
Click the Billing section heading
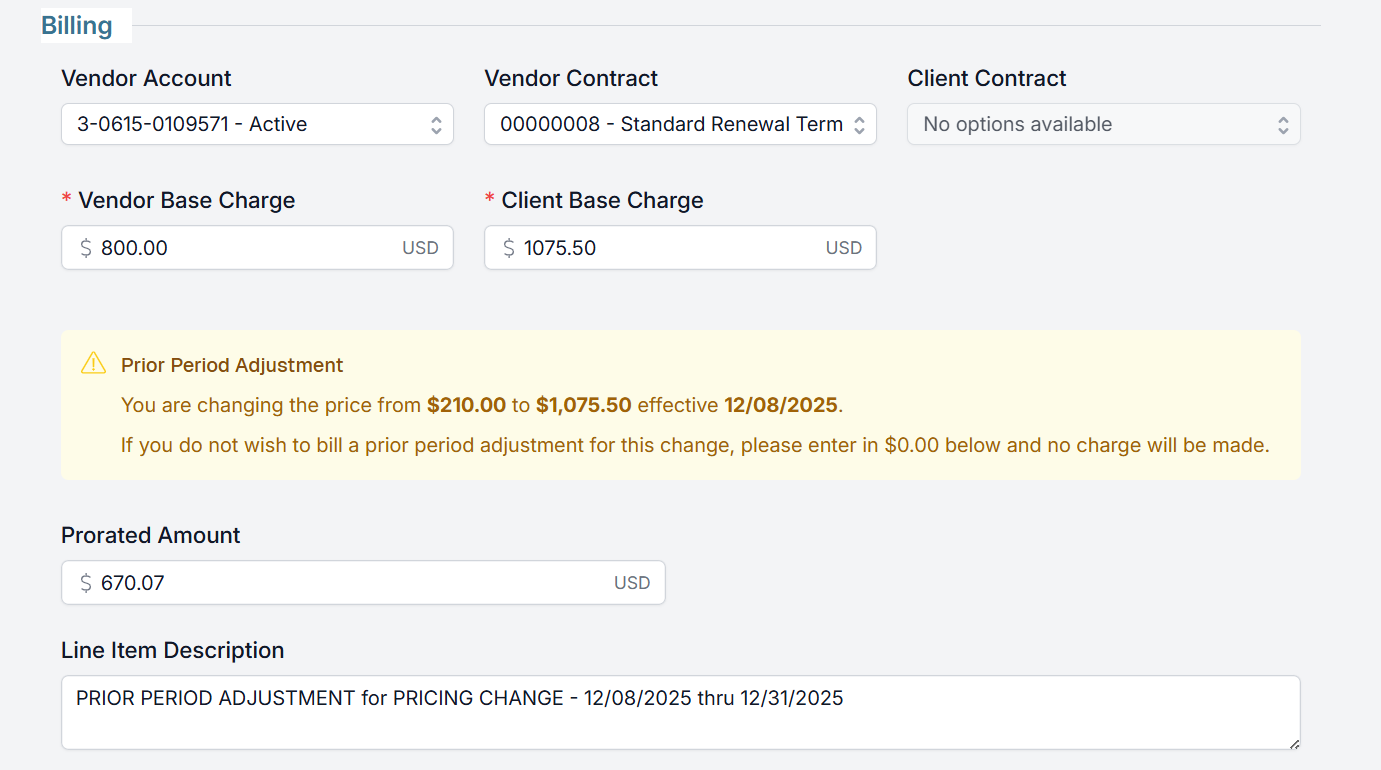[x=77, y=25]
